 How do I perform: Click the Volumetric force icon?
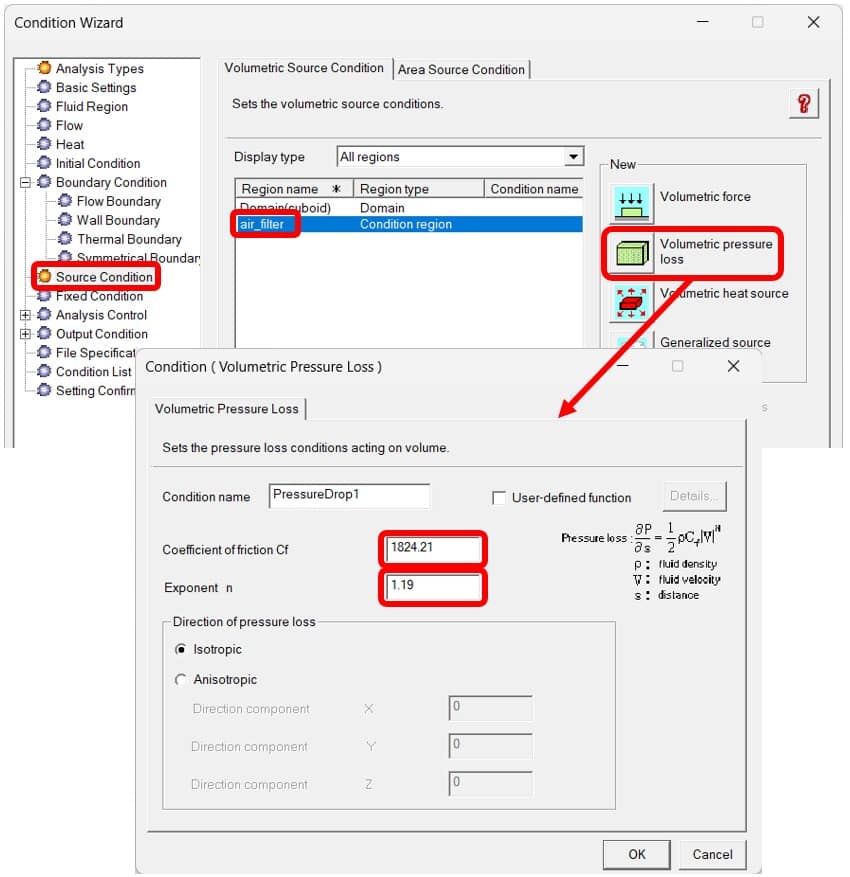point(631,204)
